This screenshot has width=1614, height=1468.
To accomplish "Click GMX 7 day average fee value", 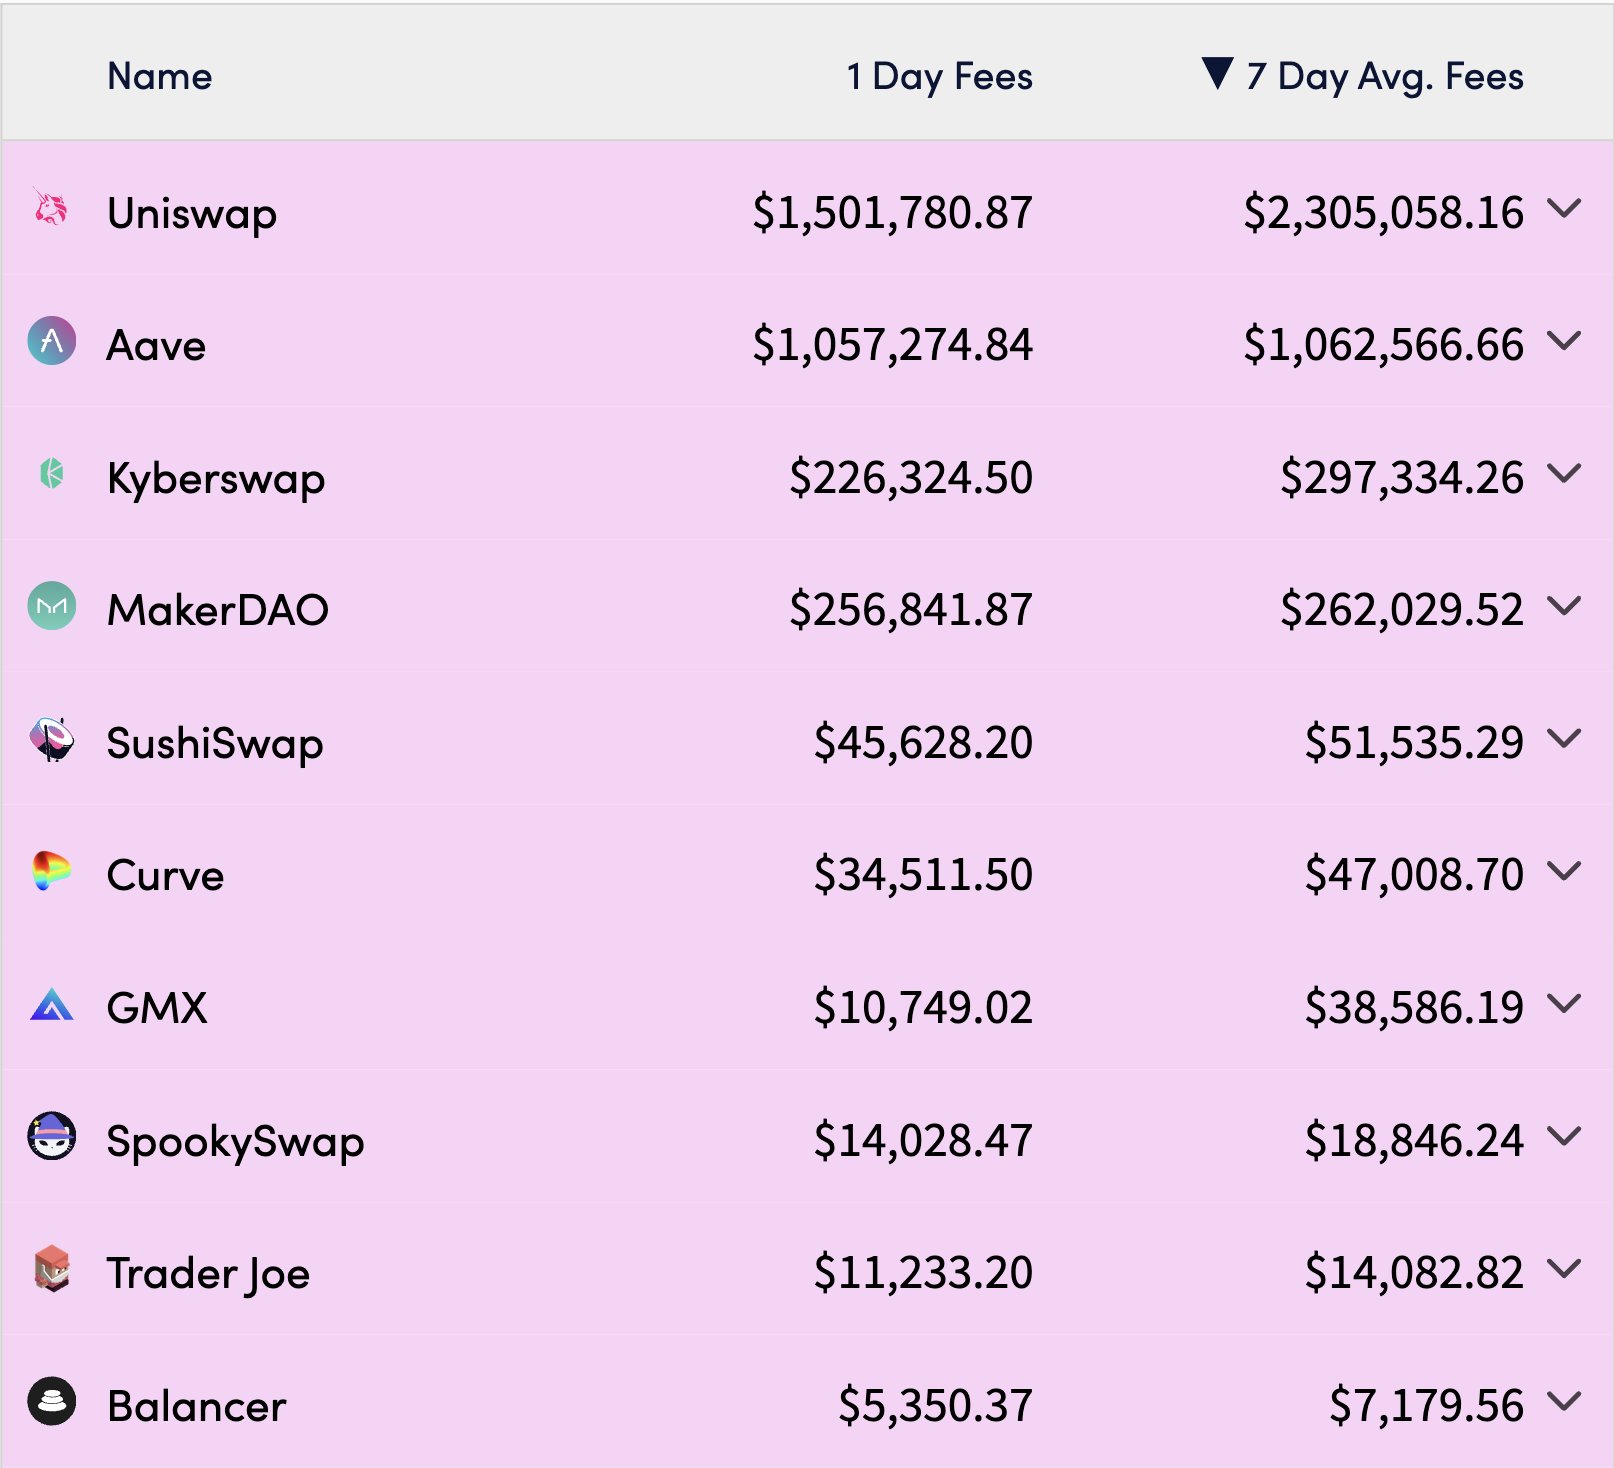I will [1413, 1007].
